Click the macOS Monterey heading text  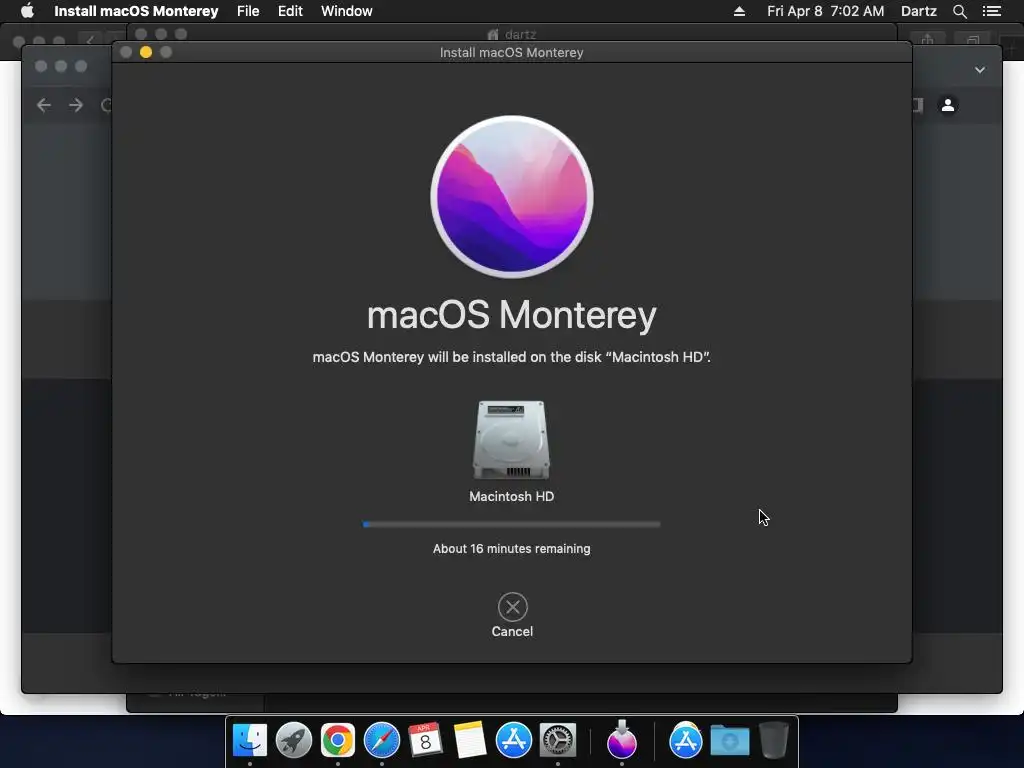click(511, 315)
